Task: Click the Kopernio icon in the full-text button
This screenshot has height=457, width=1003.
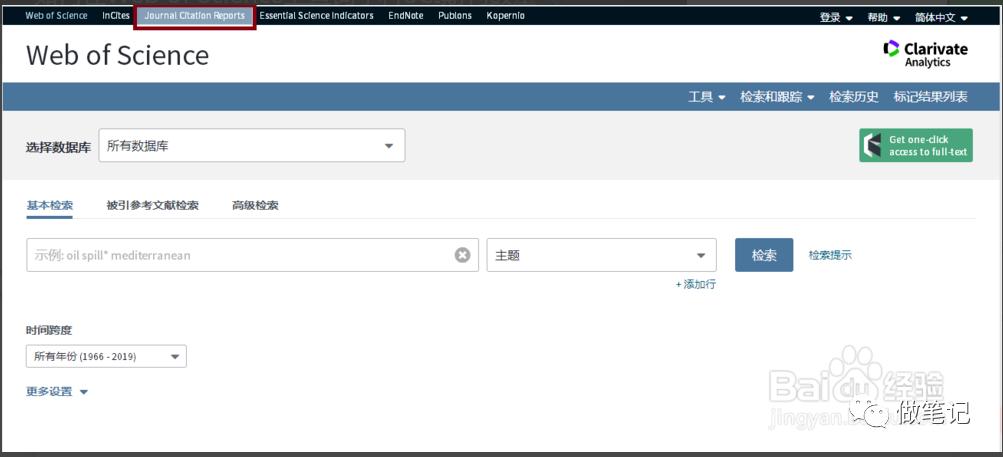Action: (873, 145)
